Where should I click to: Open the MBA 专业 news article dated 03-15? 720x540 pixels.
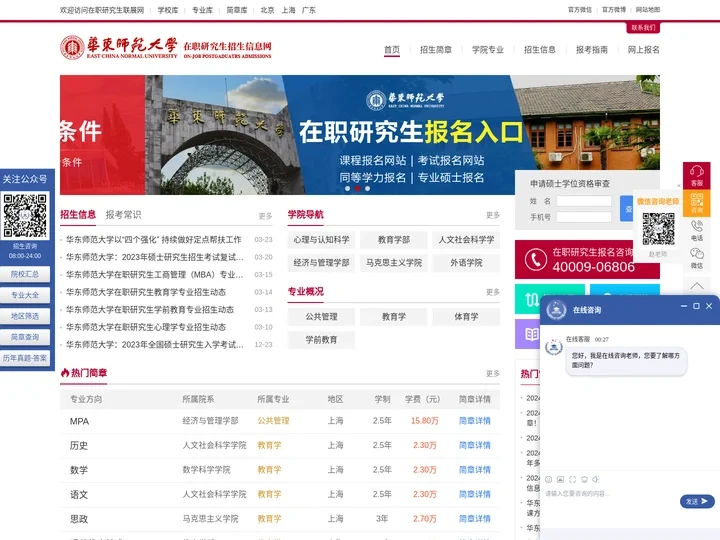(154, 275)
